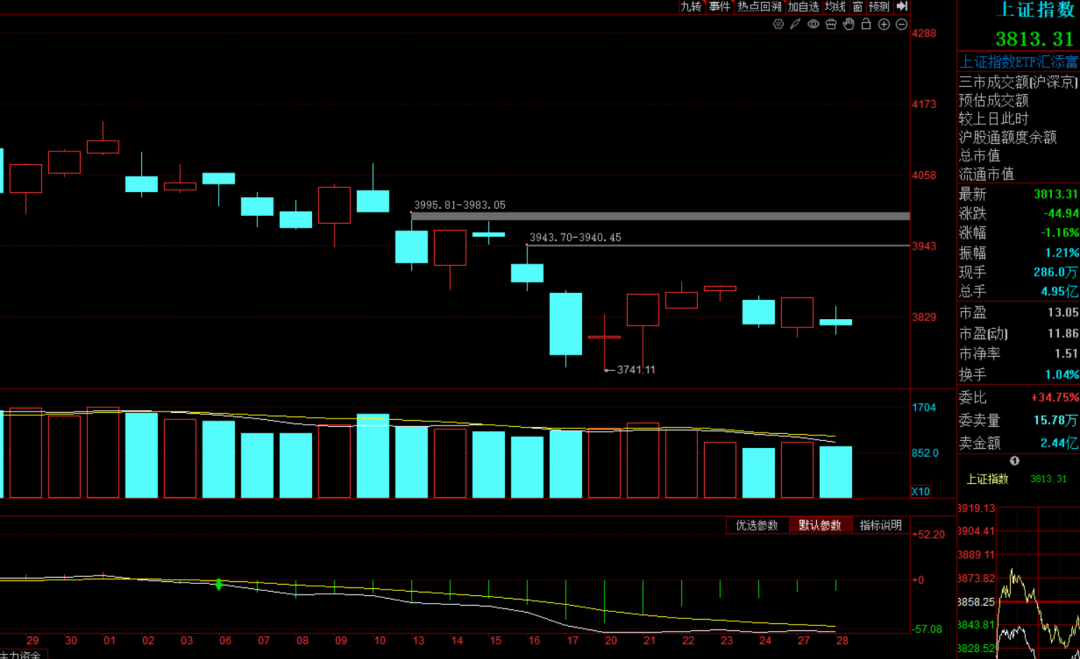Viewport: 1080px width, 659px height.
Task: Toggle the 九转 indicator
Action: pos(691,6)
